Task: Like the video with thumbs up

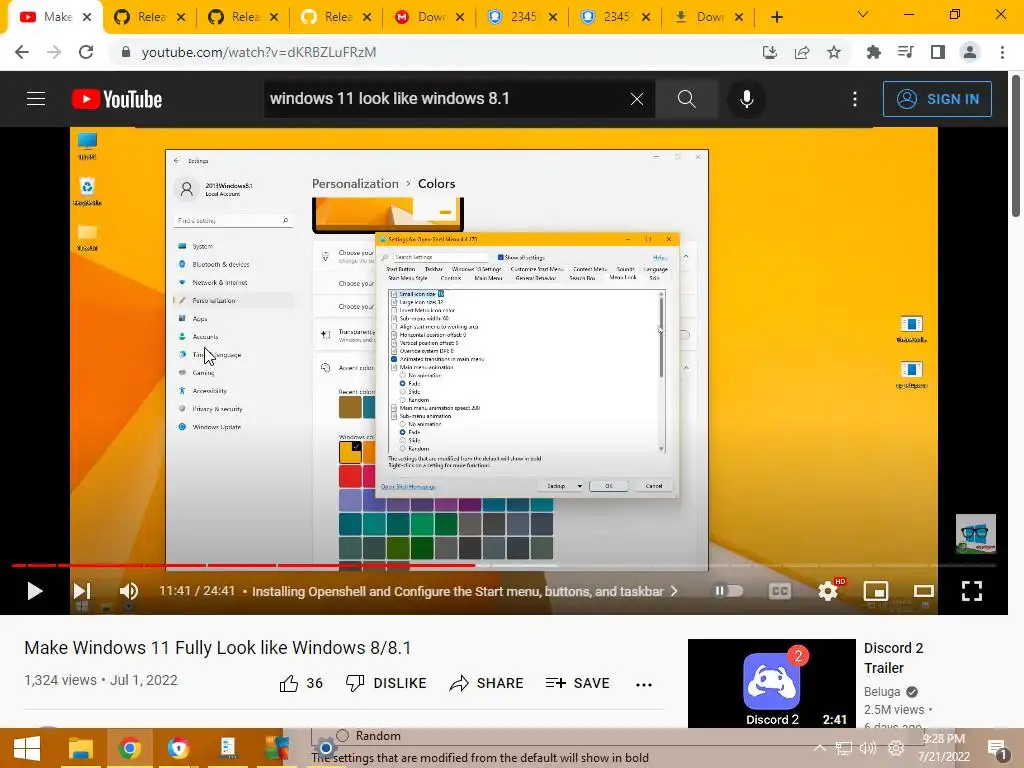Action: click(301, 683)
